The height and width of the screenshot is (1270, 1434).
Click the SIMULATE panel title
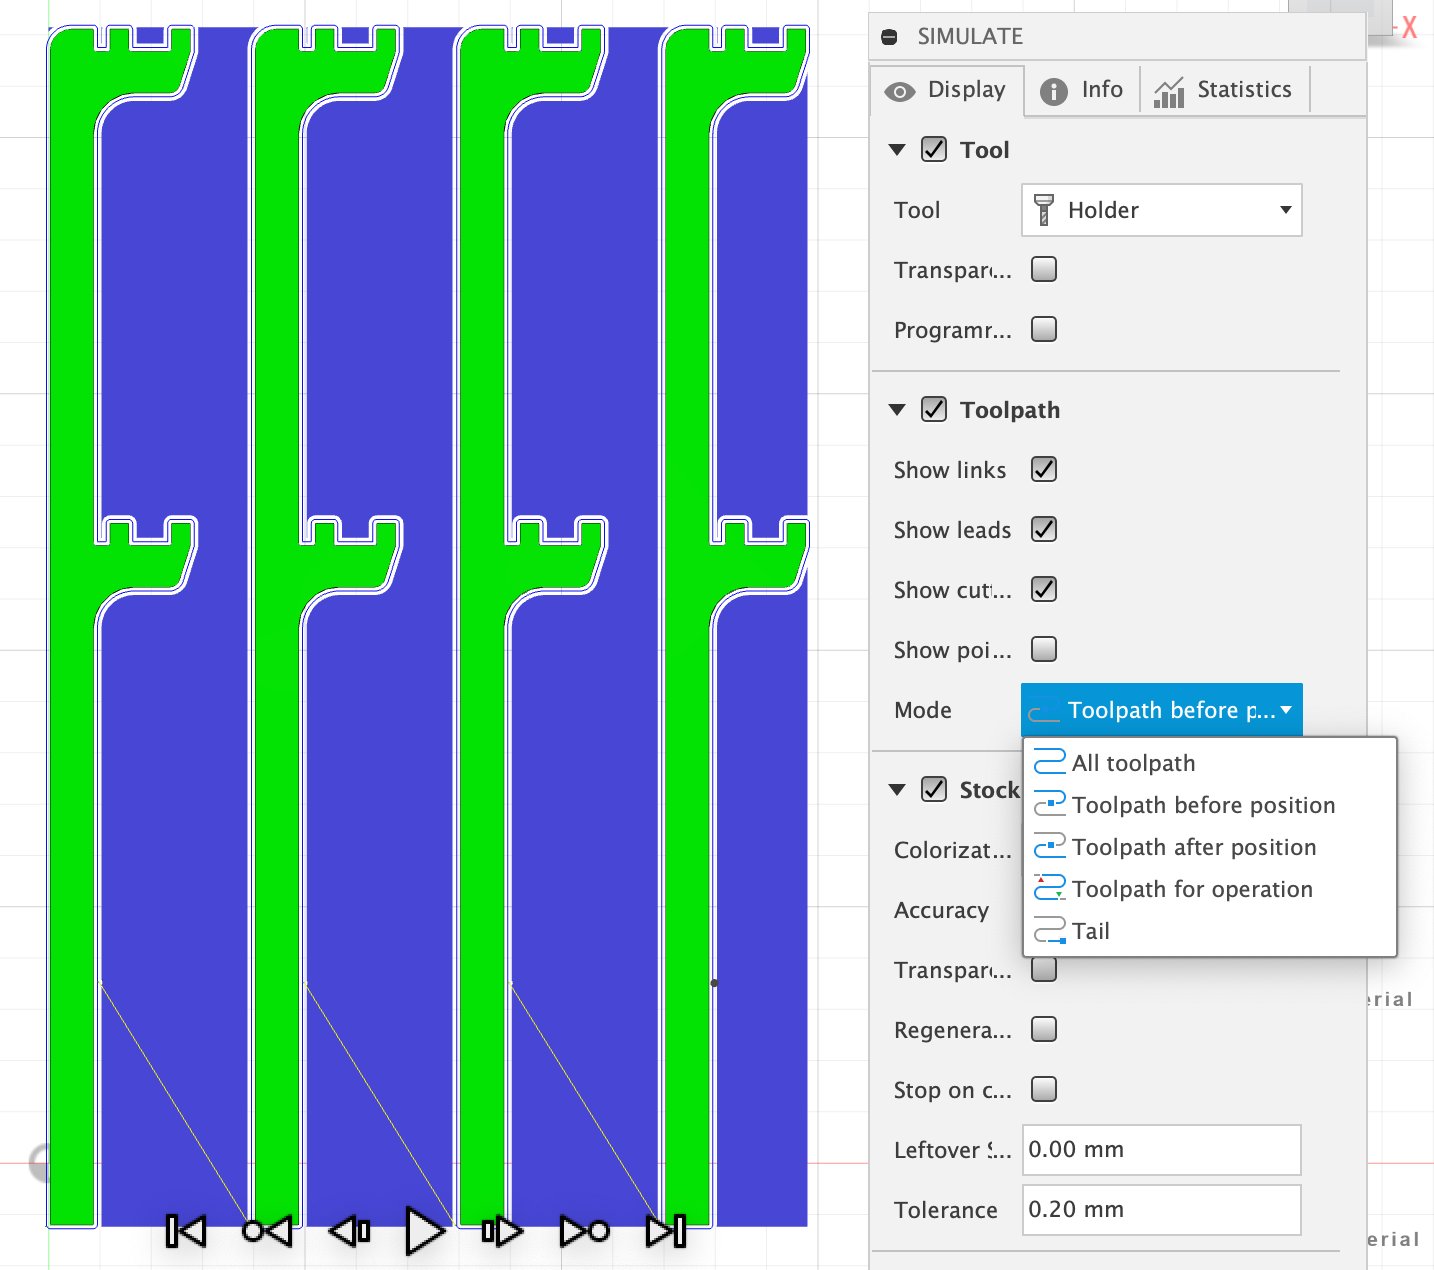(970, 37)
